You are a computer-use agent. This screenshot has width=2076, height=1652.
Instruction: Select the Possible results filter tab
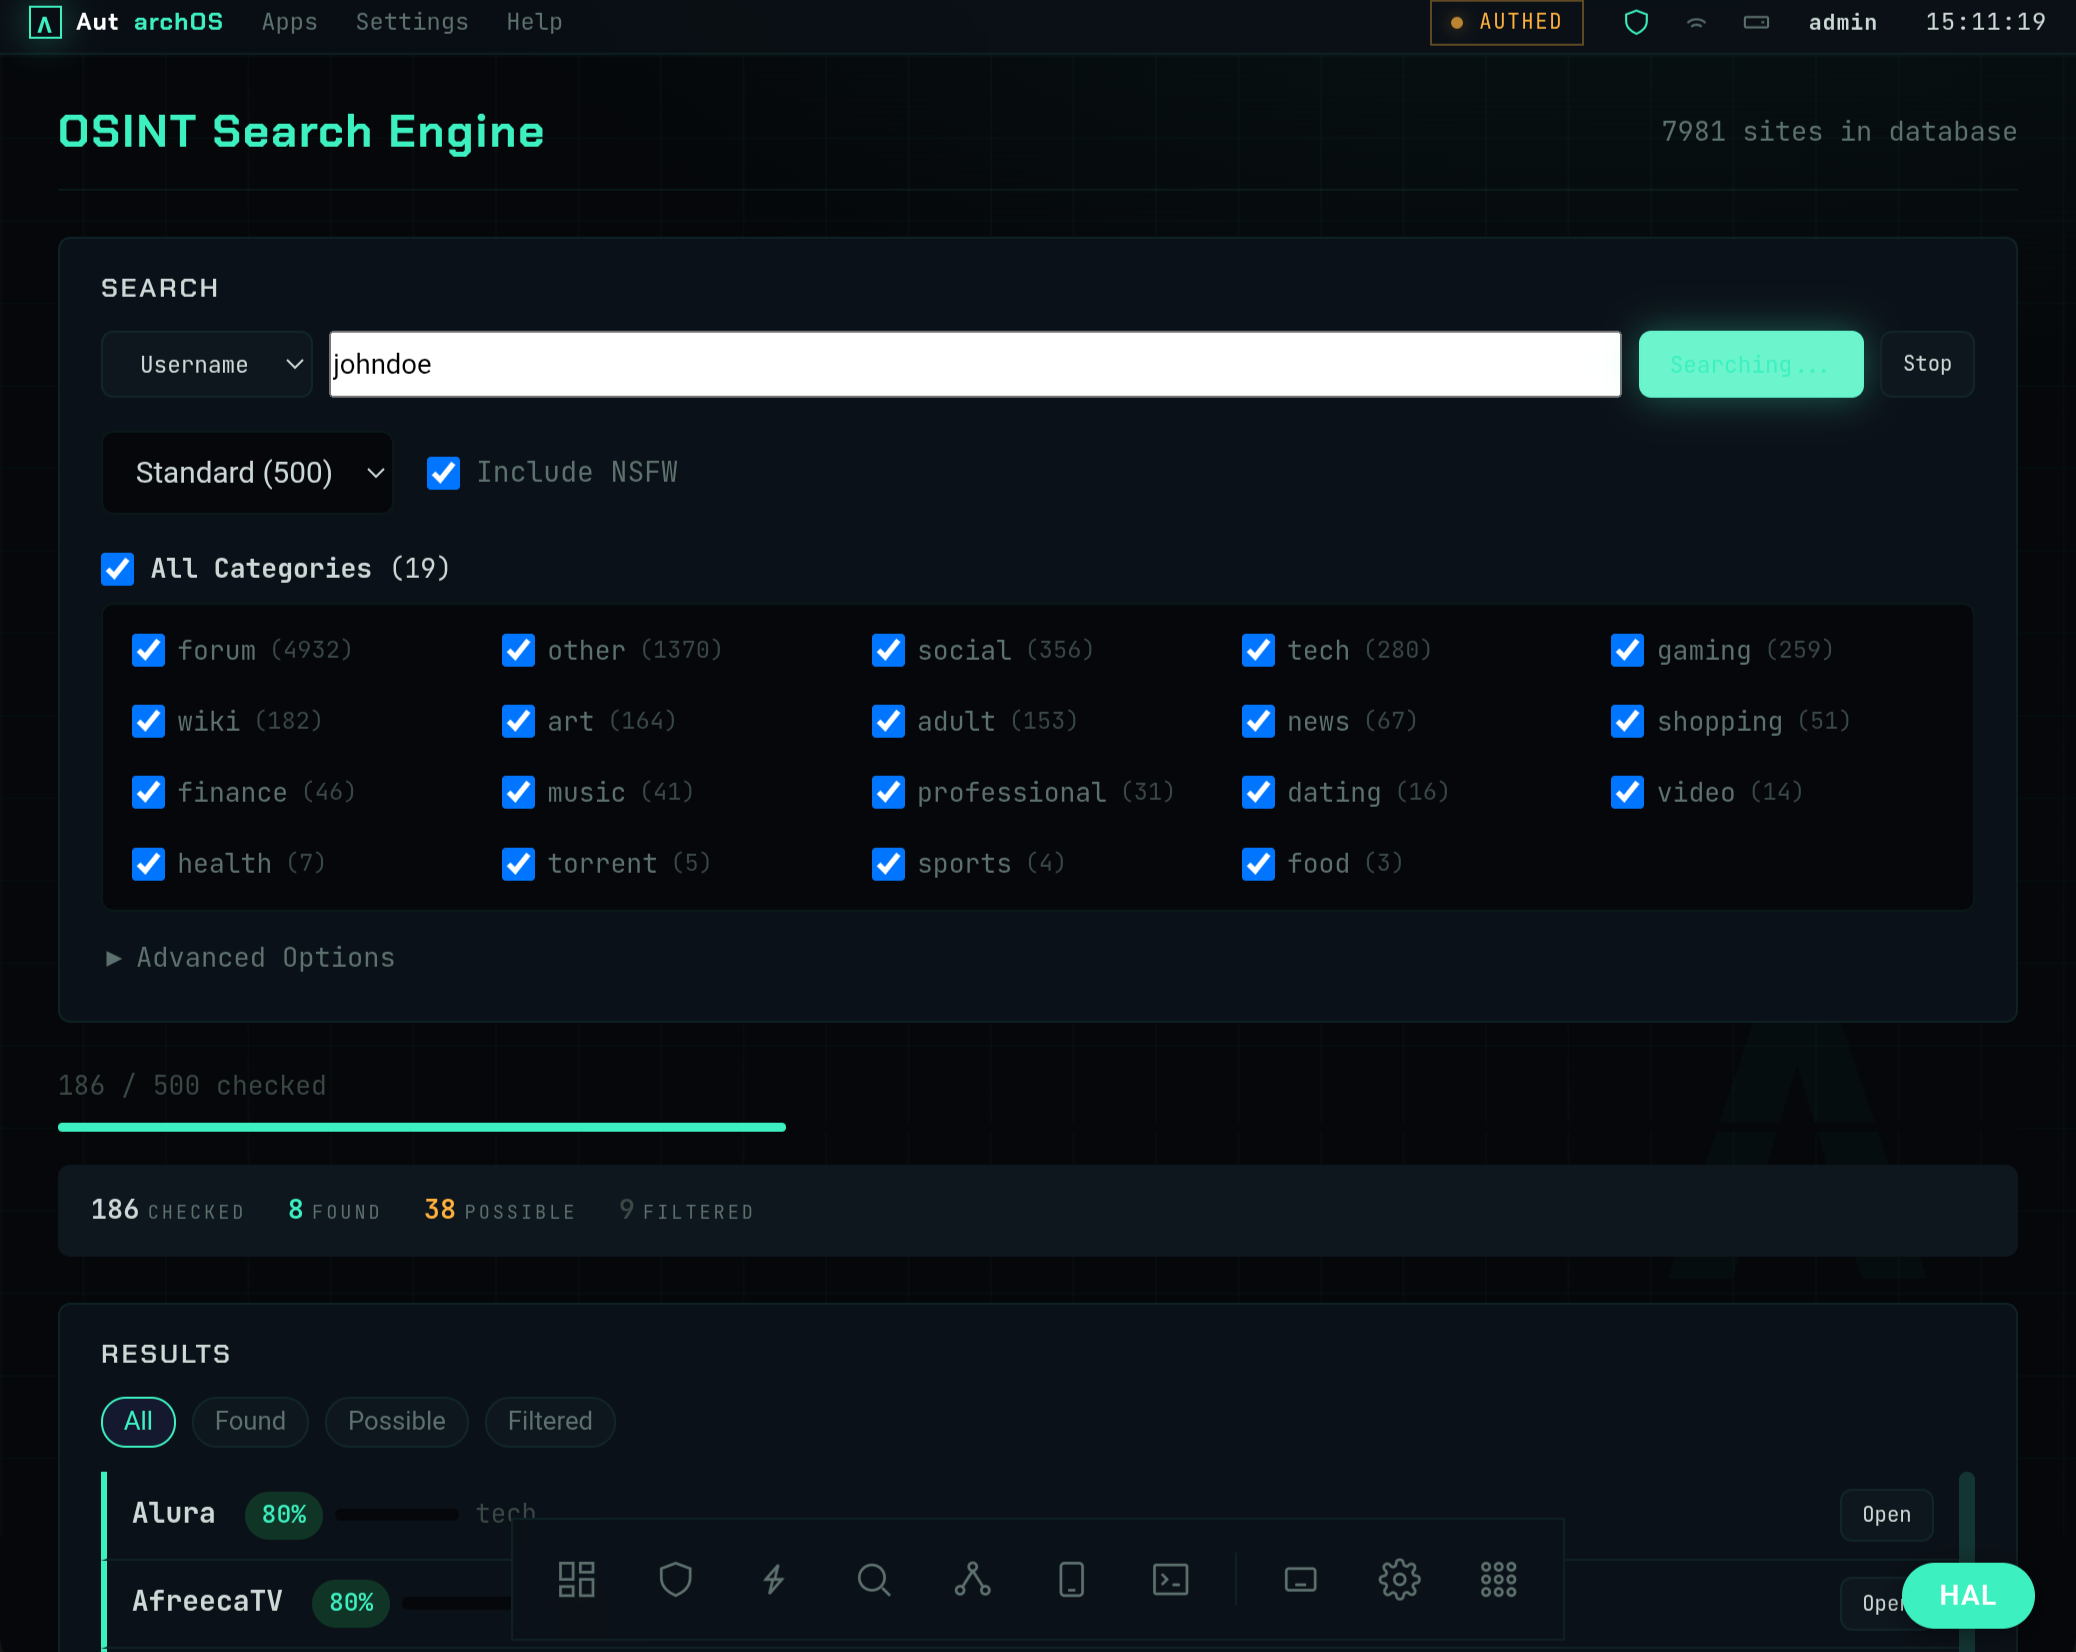point(397,1422)
